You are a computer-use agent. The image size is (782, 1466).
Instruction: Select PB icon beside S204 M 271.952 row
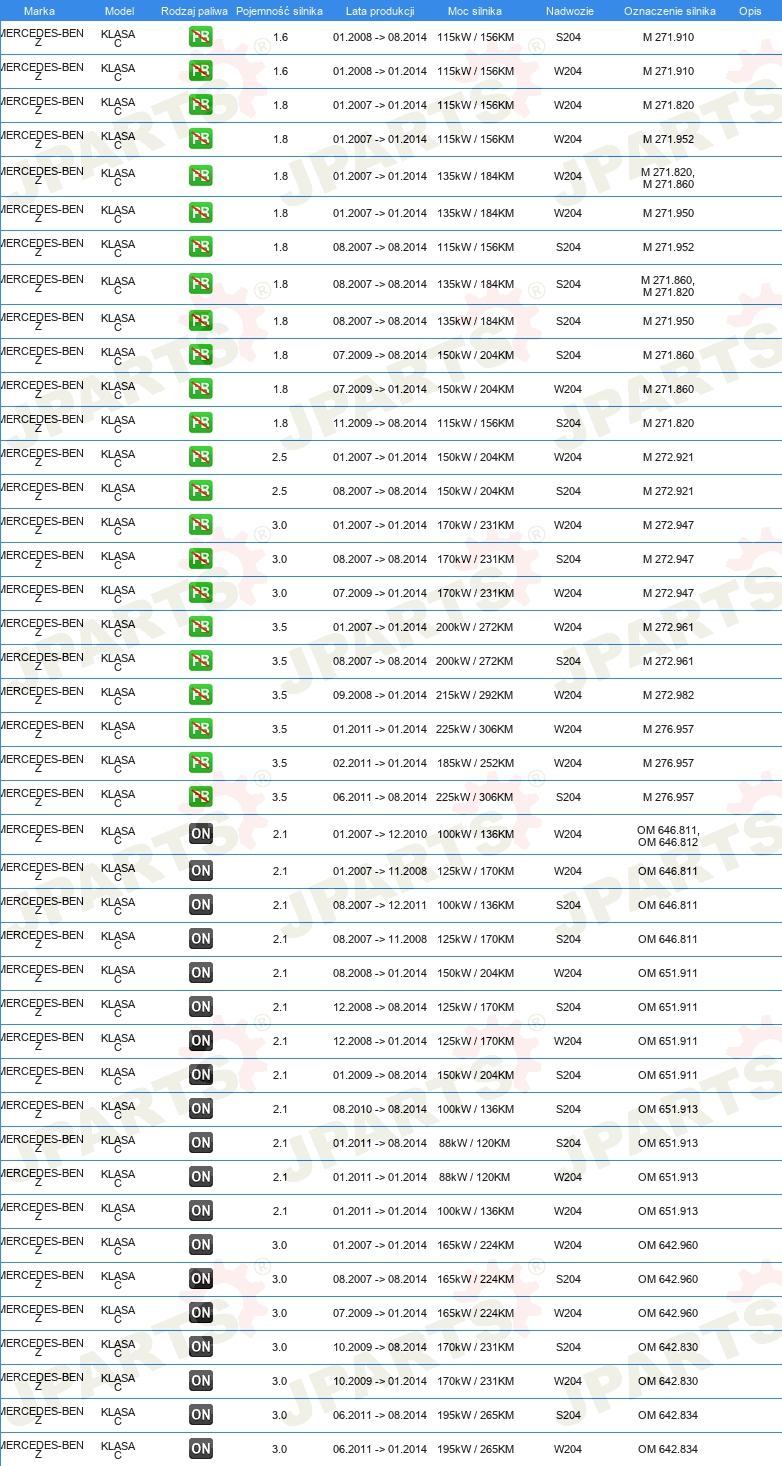201,247
